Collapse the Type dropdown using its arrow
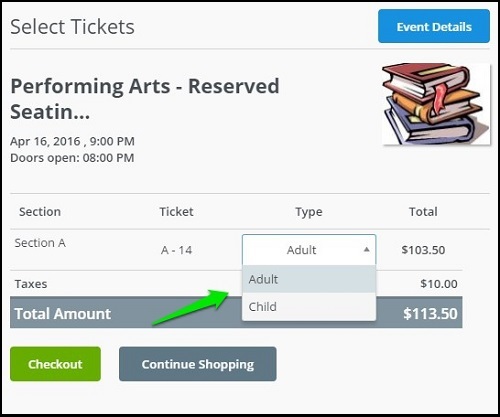The image size is (500, 417). click(367, 249)
